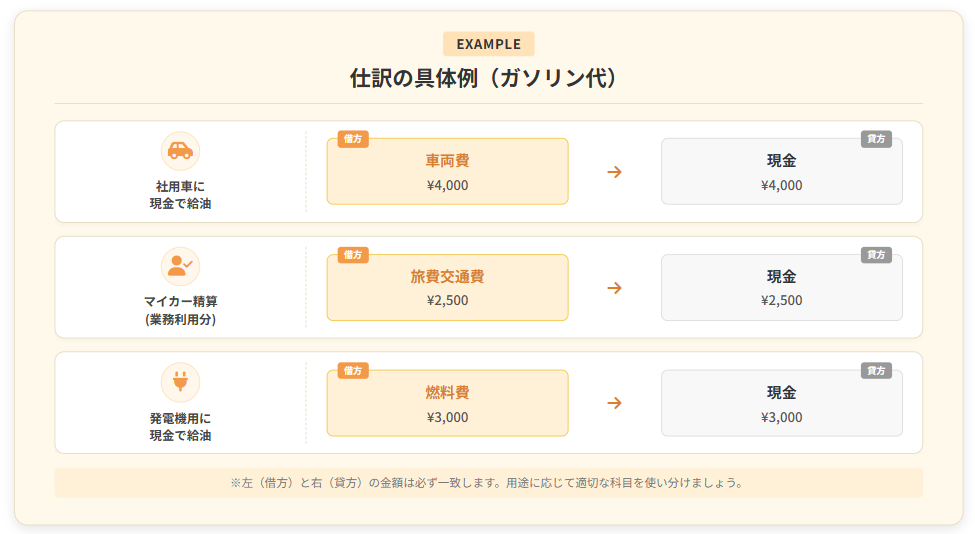975x534 pixels.
Task: Click the 借方 tag above 車両費
Action: 353,139
